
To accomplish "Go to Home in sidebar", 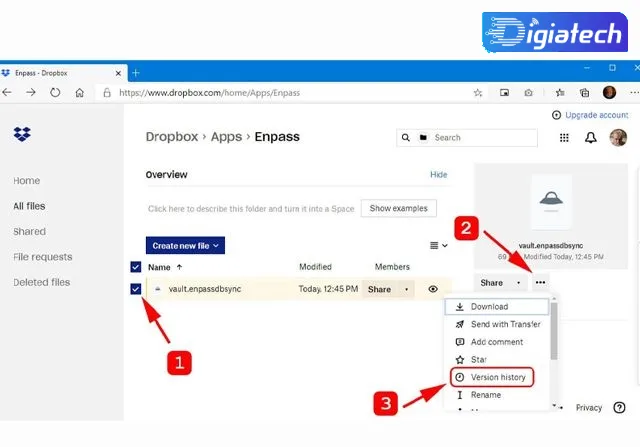I will [x=27, y=180].
